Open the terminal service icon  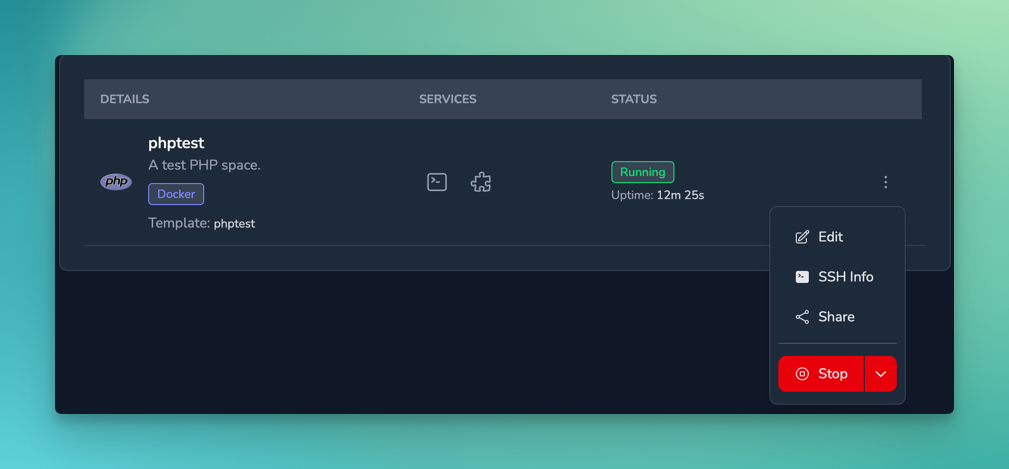[x=437, y=182]
